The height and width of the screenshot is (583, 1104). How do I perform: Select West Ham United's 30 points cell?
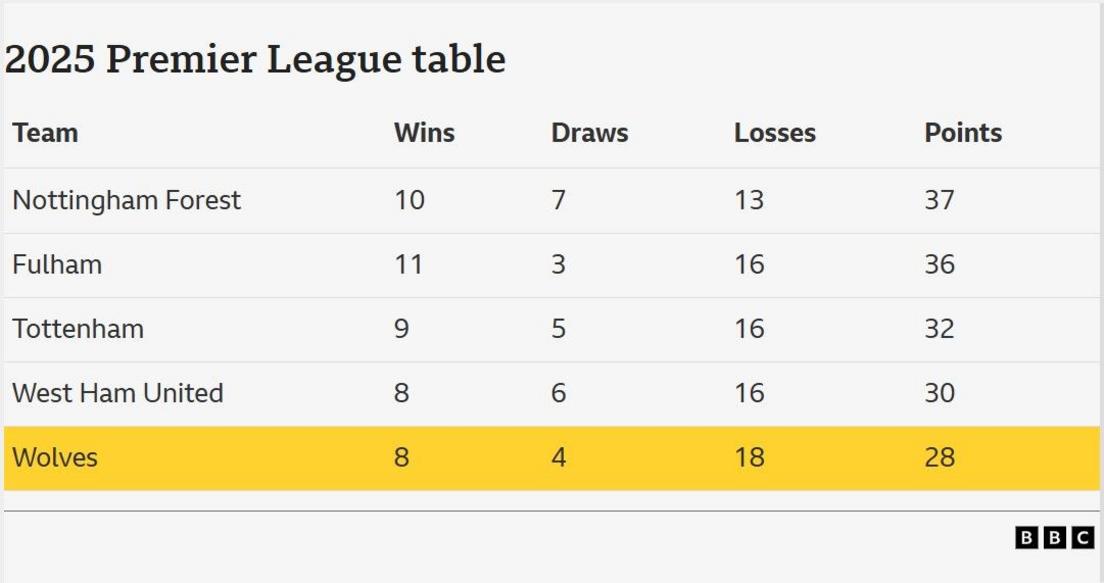pos(939,393)
